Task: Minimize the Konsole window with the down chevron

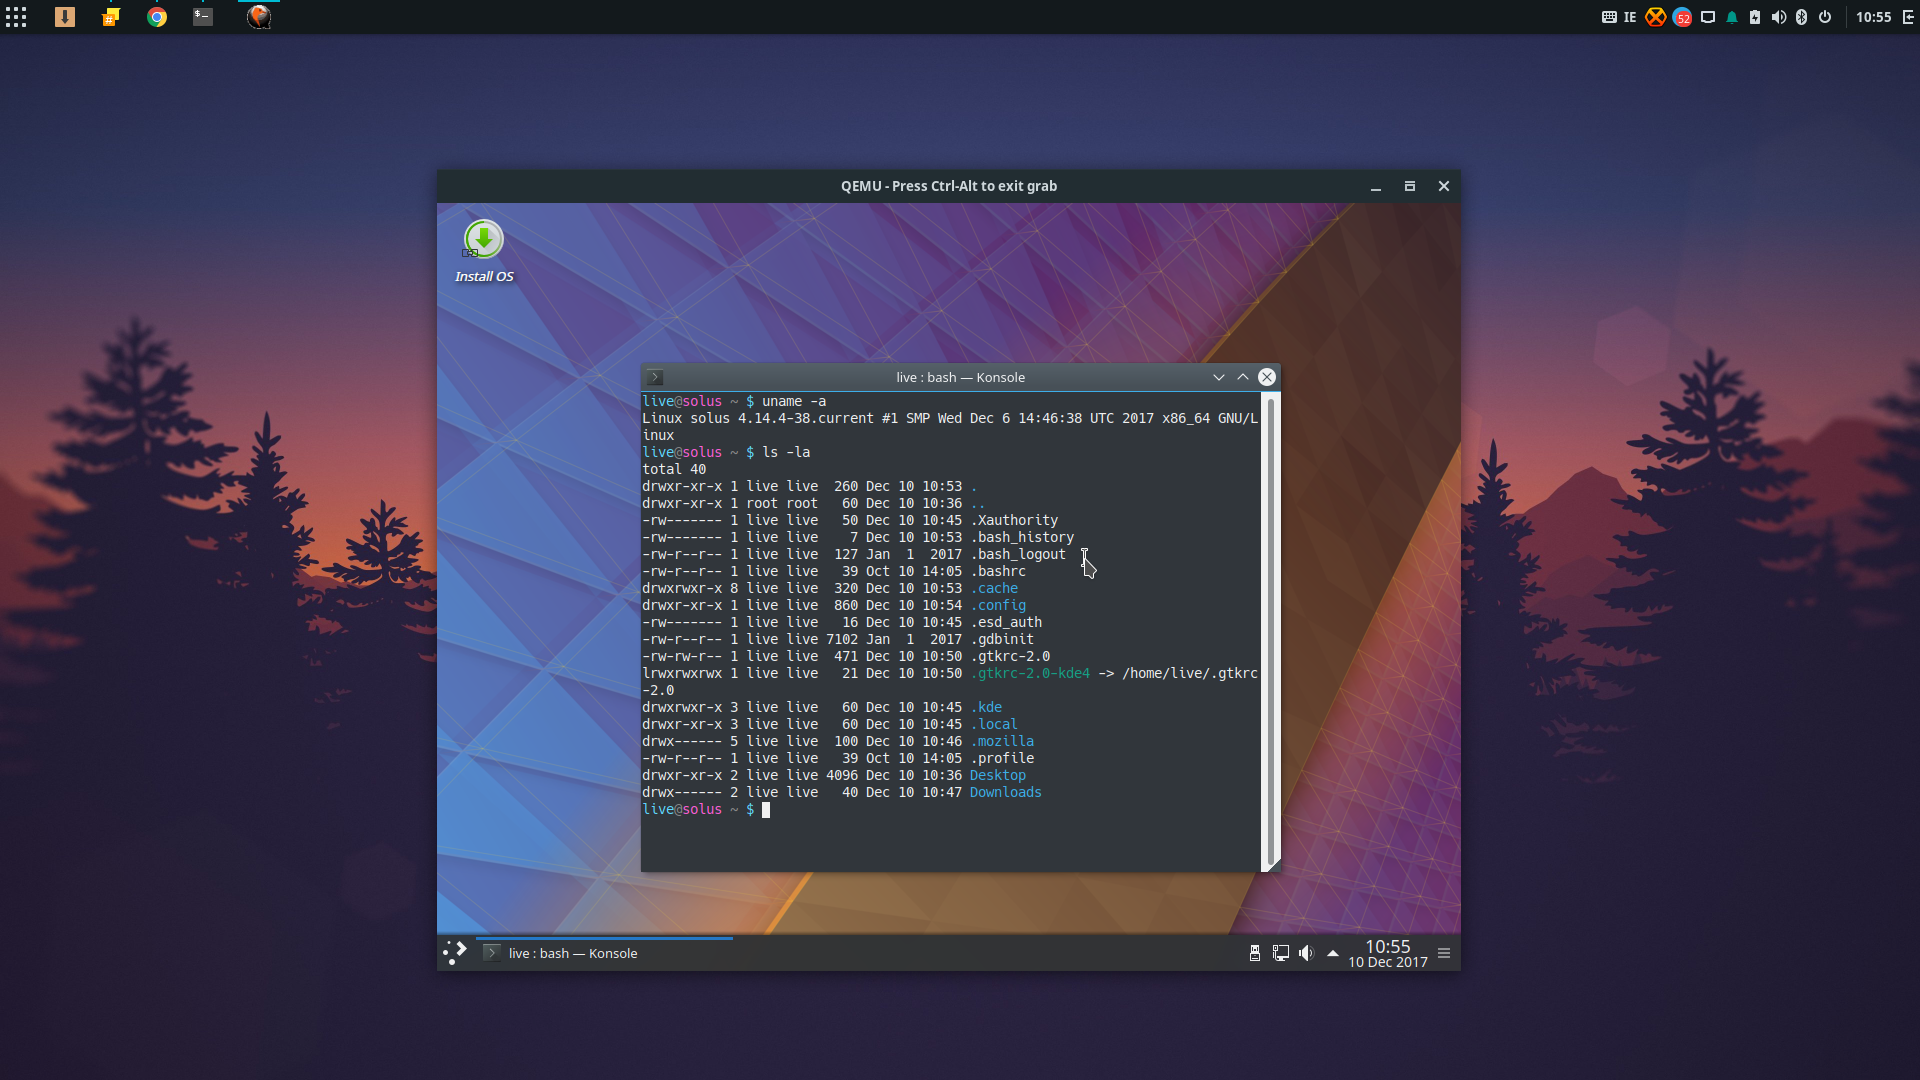Action: click(x=1219, y=377)
